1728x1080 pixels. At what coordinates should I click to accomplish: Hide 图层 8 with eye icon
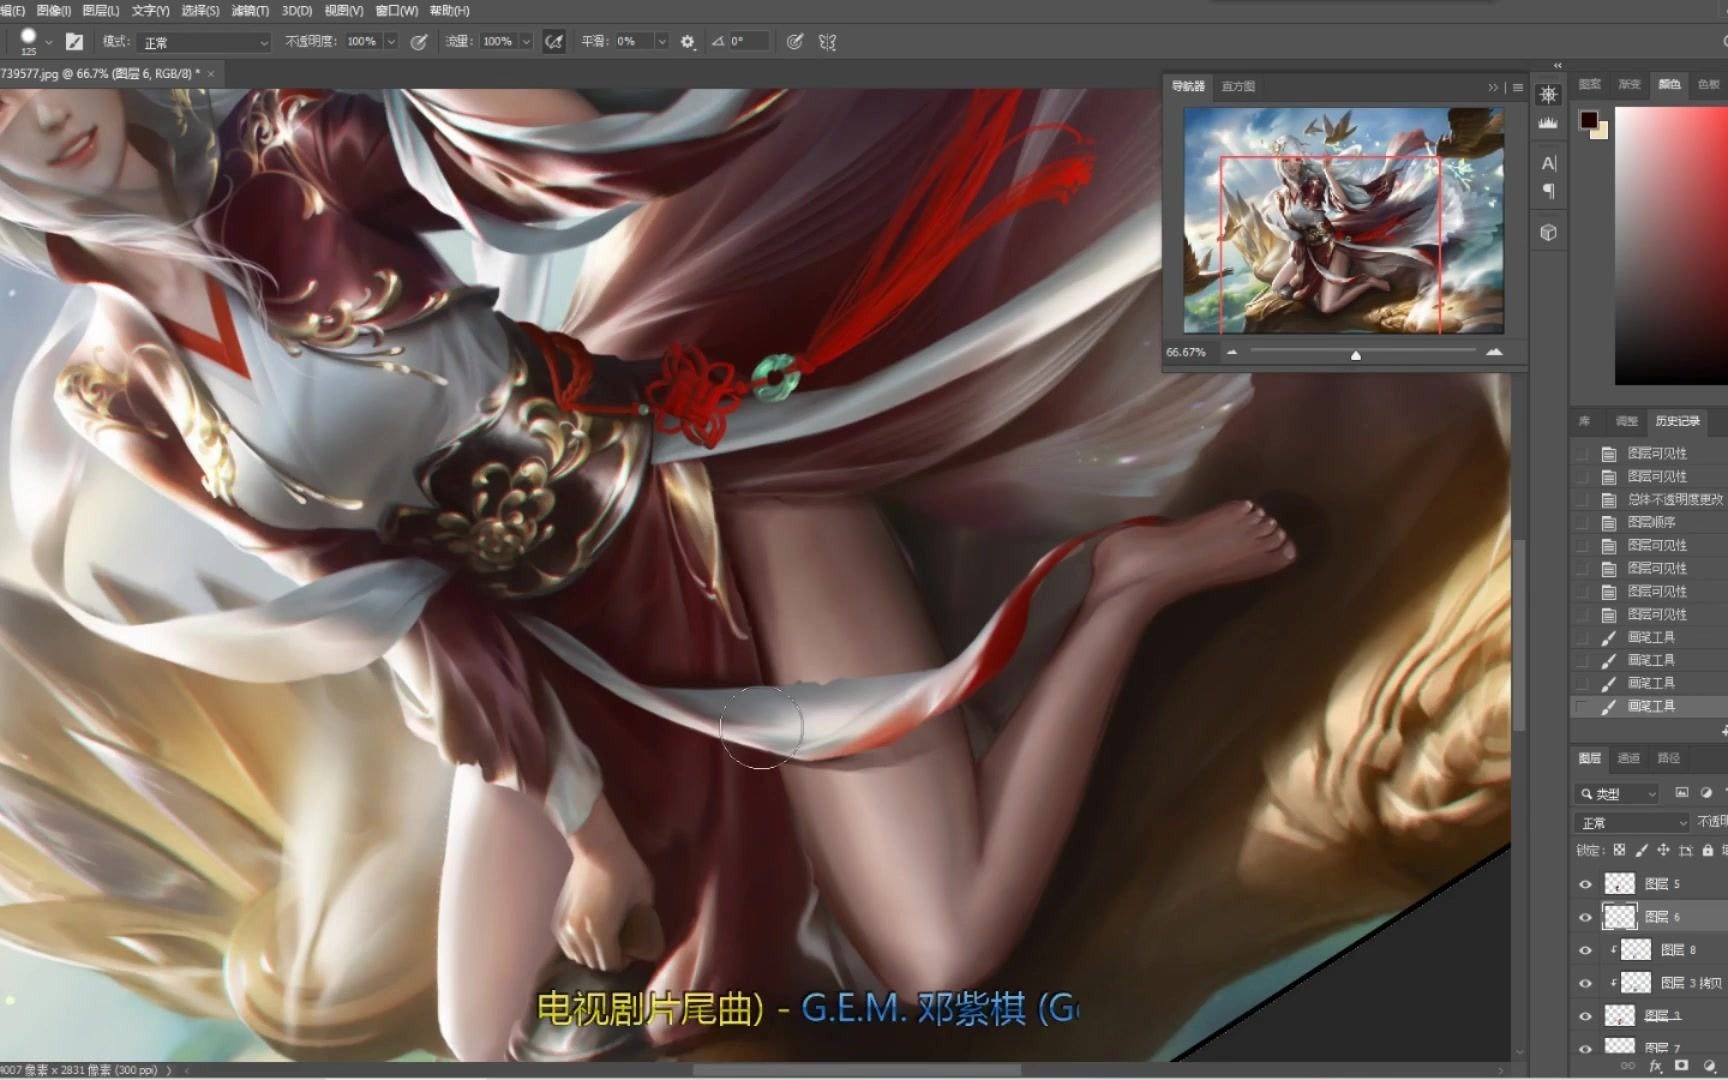[x=1585, y=950]
